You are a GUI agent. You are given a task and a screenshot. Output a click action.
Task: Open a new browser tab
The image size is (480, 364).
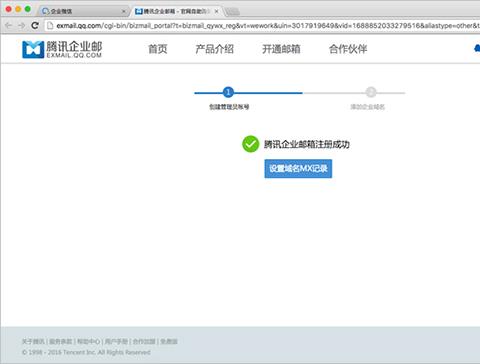[x=232, y=12]
